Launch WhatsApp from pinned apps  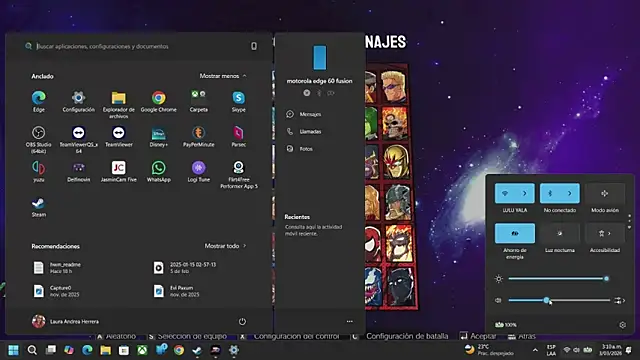pos(159,171)
